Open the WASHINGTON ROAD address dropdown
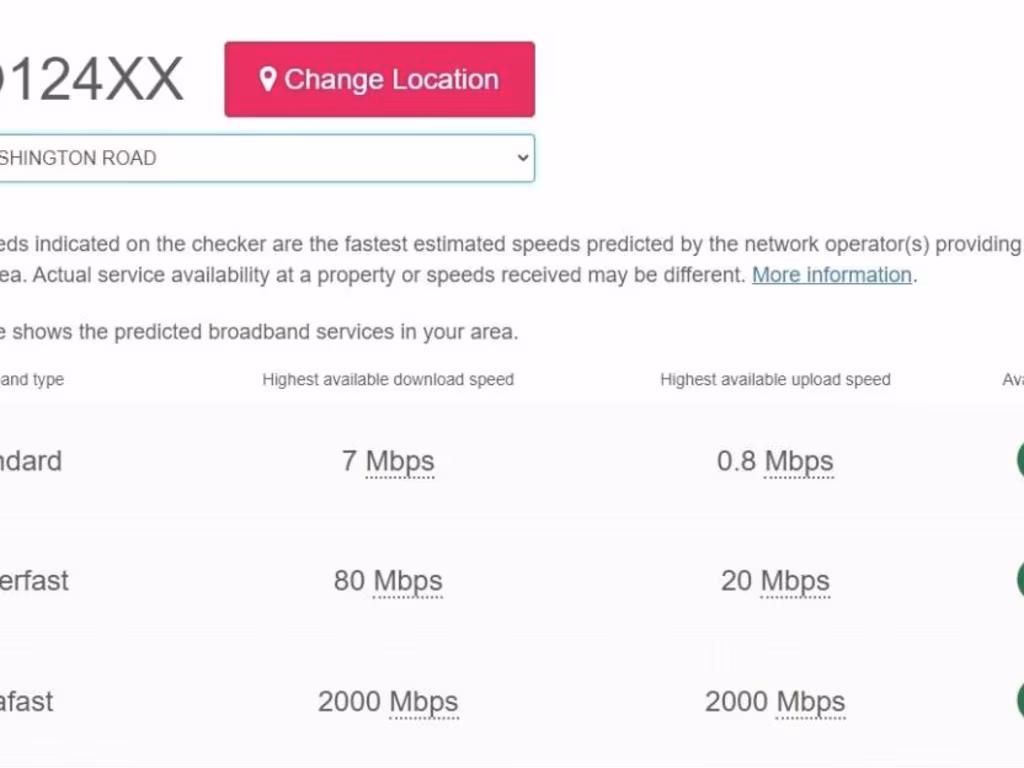The width and height of the screenshot is (1024, 768). pyautogui.click(x=260, y=158)
